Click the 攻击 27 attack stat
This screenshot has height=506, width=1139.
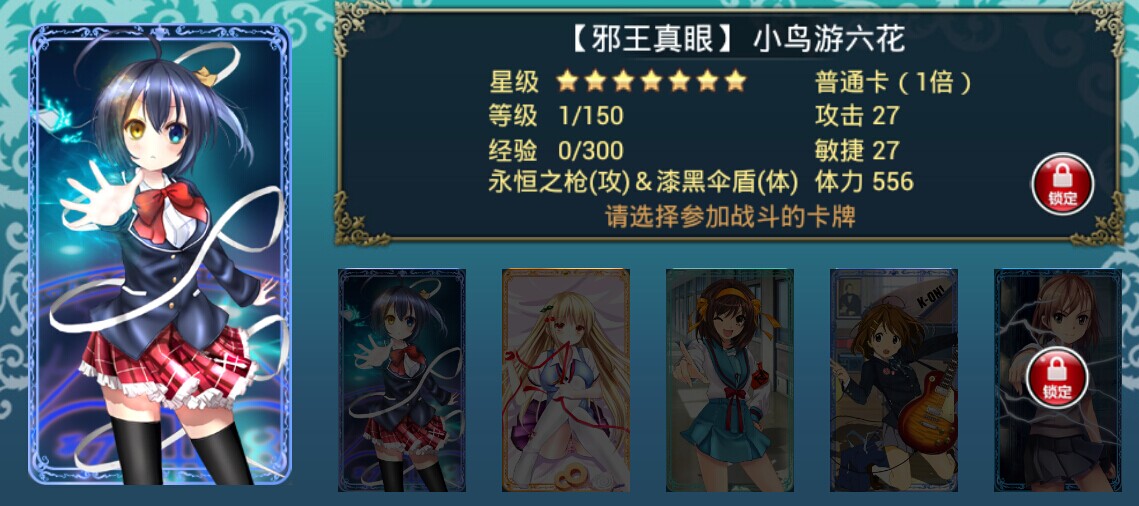(857, 115)
